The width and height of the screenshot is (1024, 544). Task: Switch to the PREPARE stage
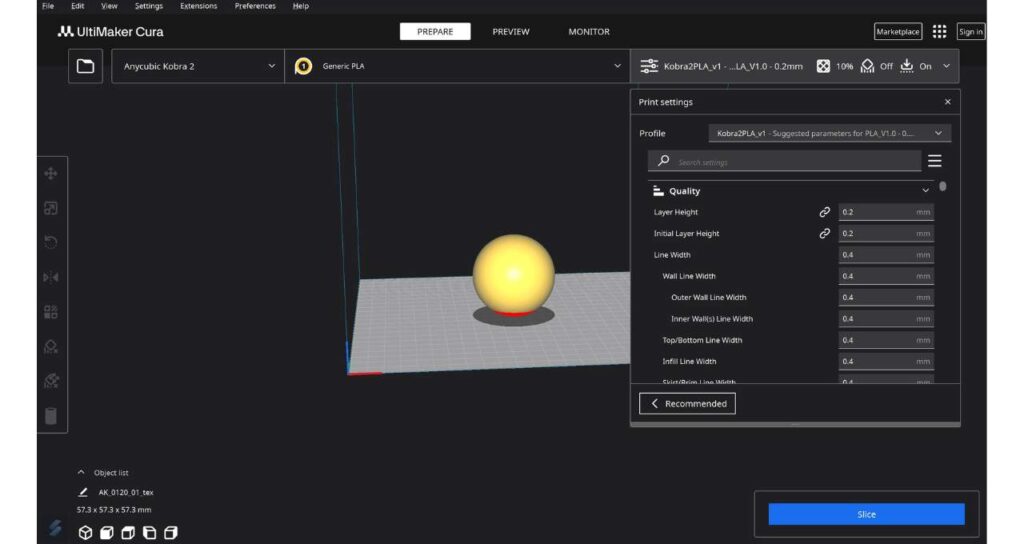[435, 31]
